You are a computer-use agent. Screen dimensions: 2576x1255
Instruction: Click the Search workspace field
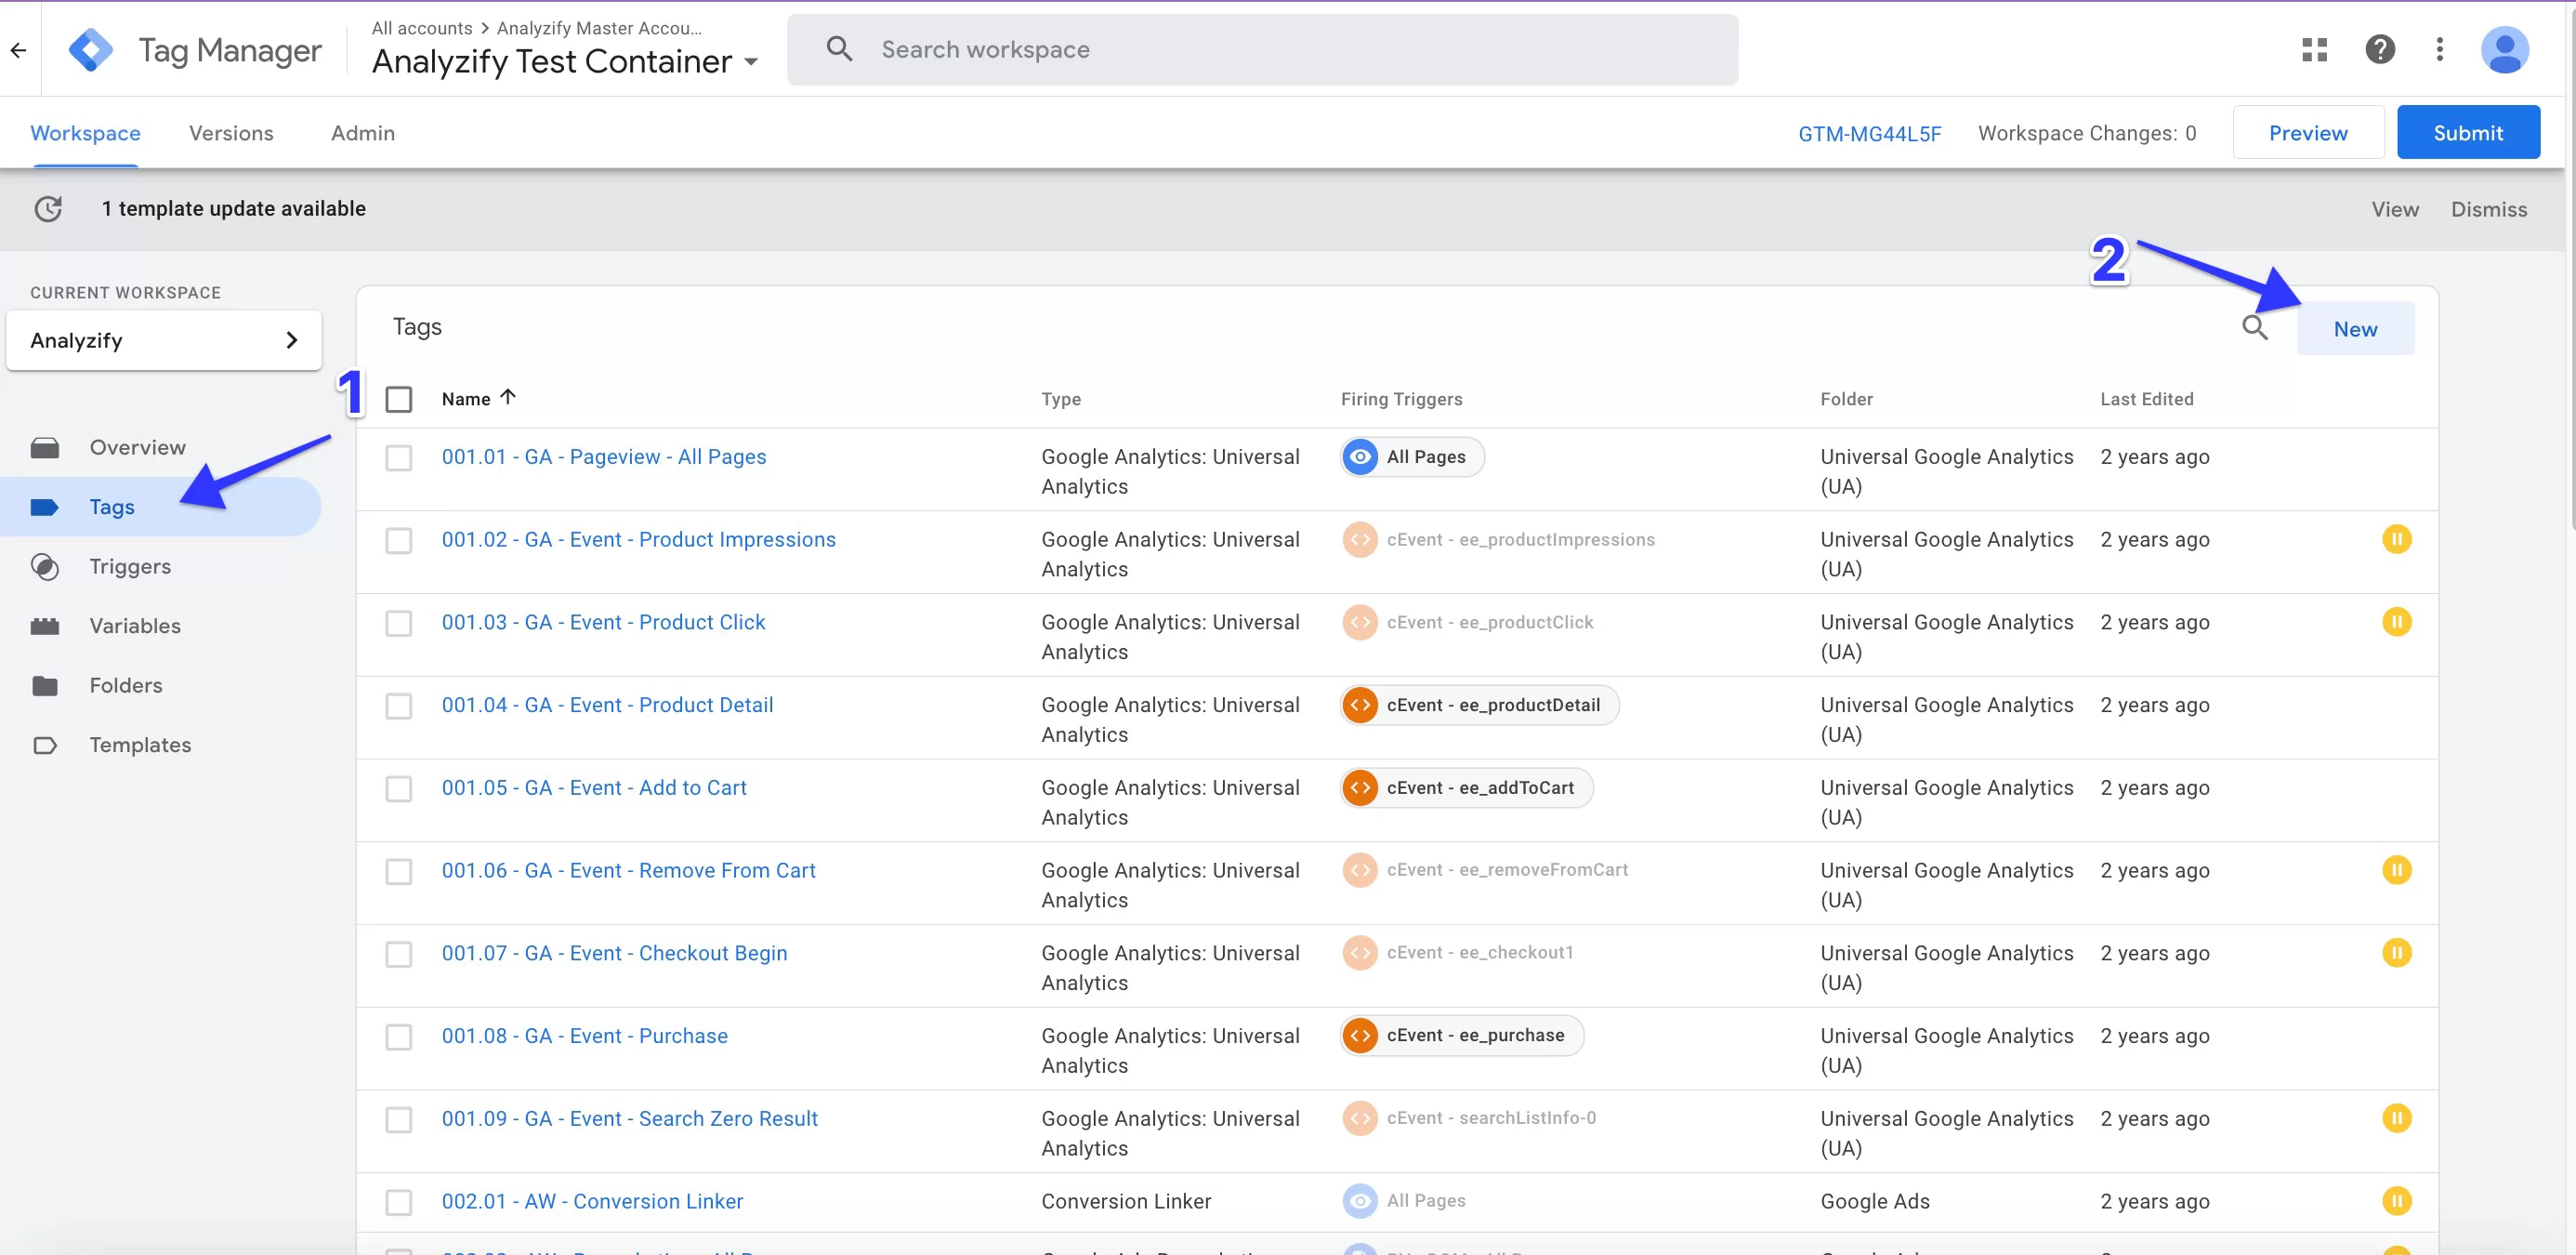pos(1262,50)
